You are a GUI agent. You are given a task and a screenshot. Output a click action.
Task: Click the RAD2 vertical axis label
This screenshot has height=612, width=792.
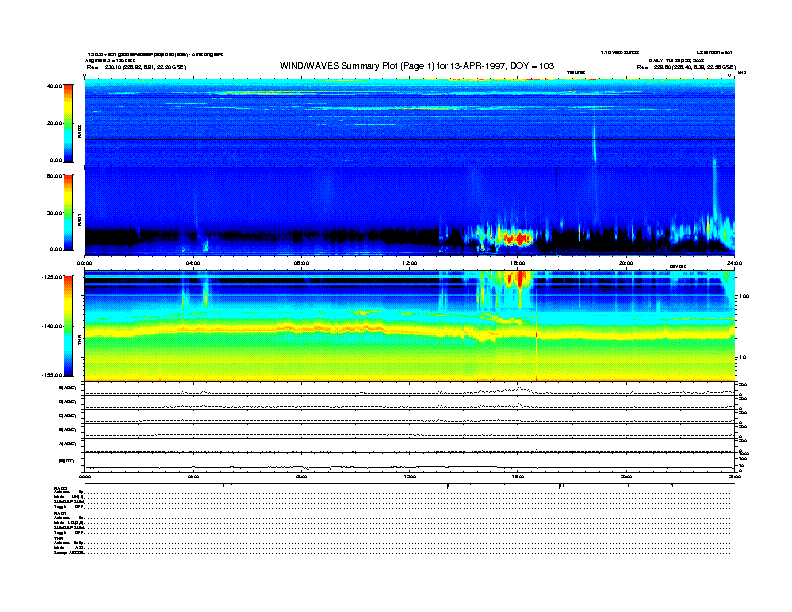click(79, 131)
